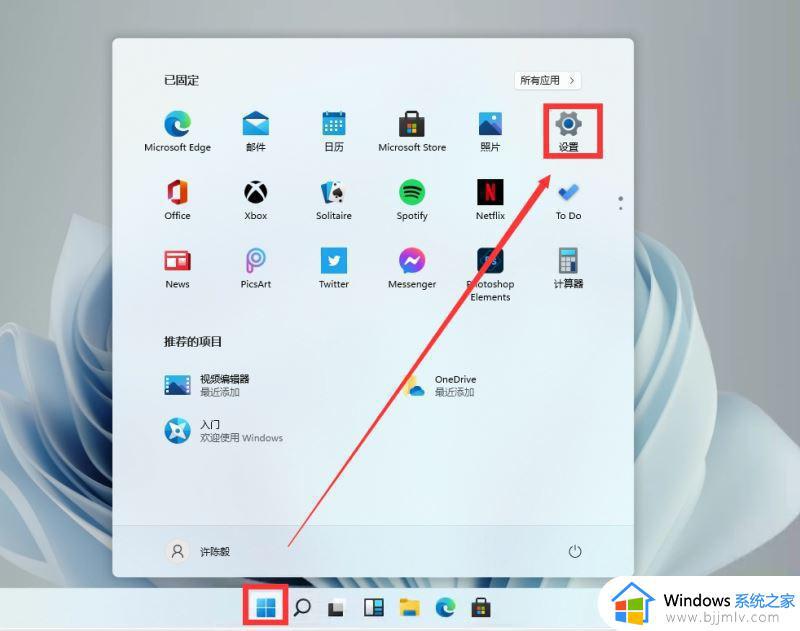800x631 pixels.
Task: Click the 所有应用 all apps button
Action: (547, 80)
